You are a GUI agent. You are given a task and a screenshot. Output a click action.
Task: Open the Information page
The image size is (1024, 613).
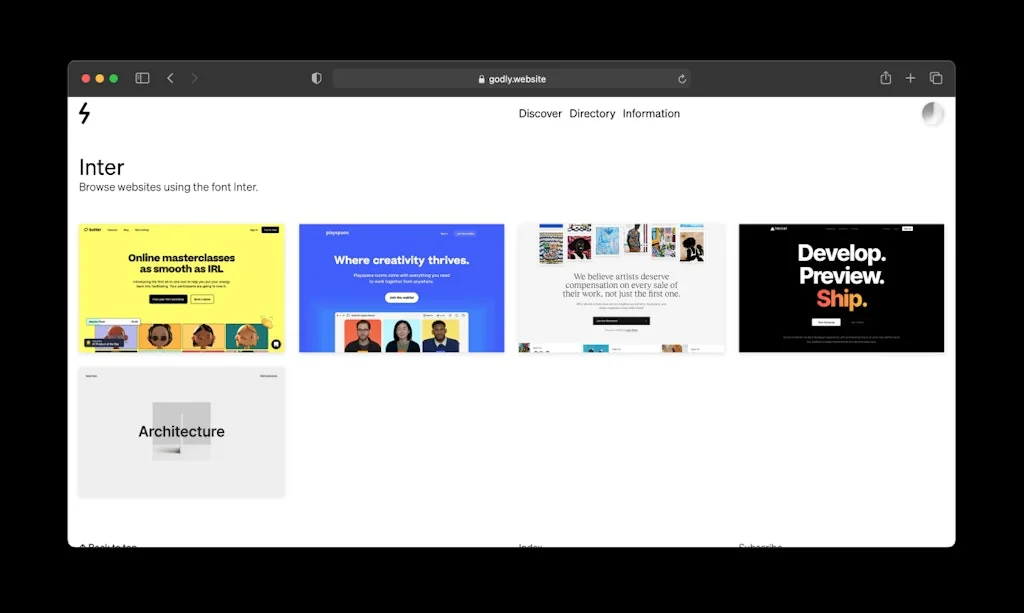651,113
